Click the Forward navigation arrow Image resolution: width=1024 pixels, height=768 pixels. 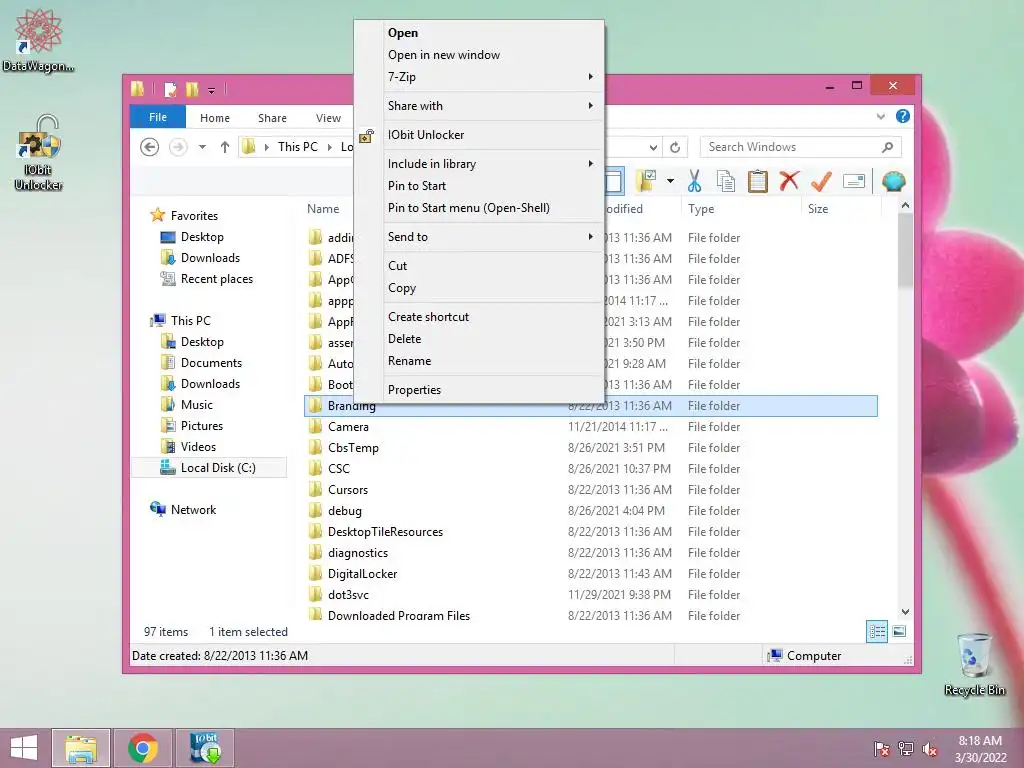[178, 147]
